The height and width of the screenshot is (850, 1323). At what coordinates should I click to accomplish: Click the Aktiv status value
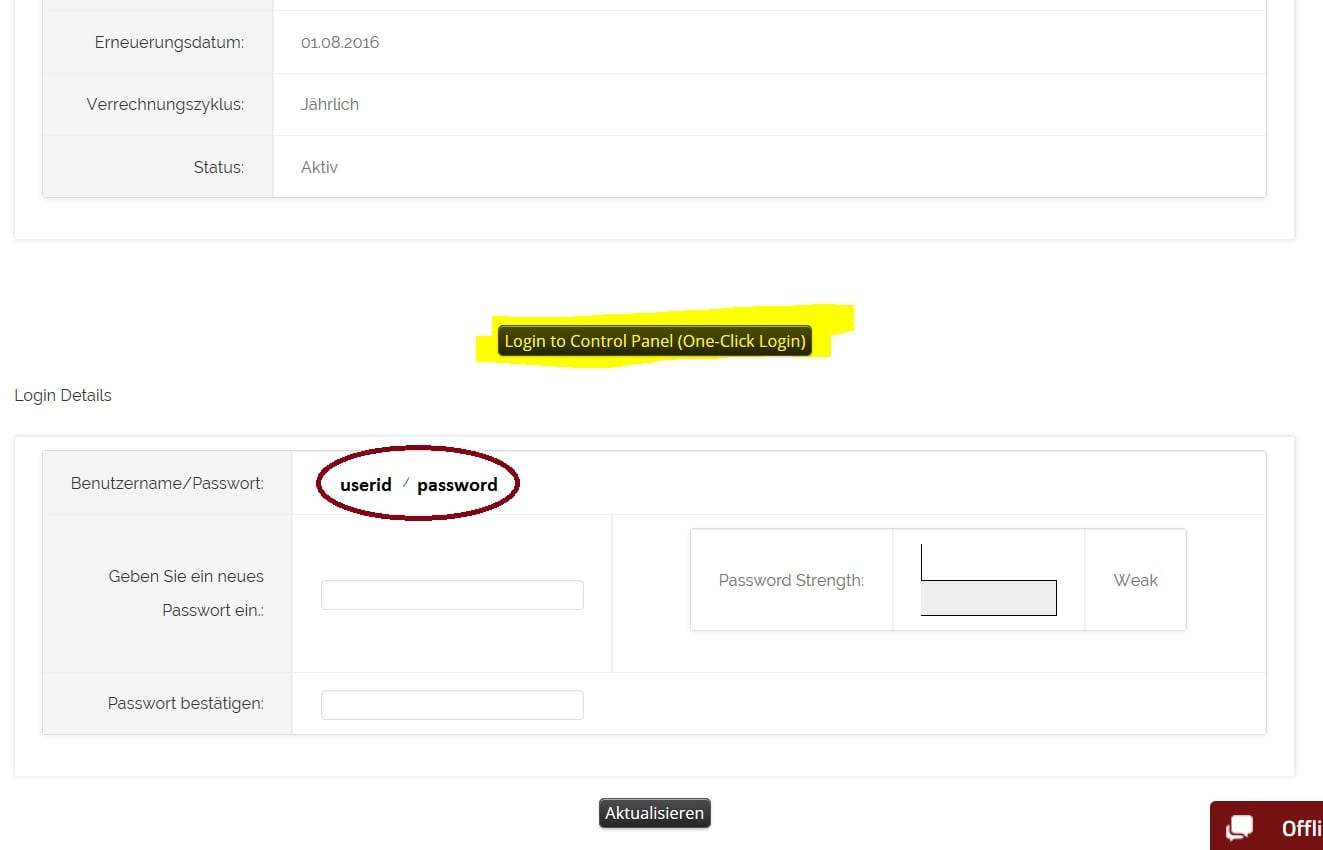[x=319, y=167]
